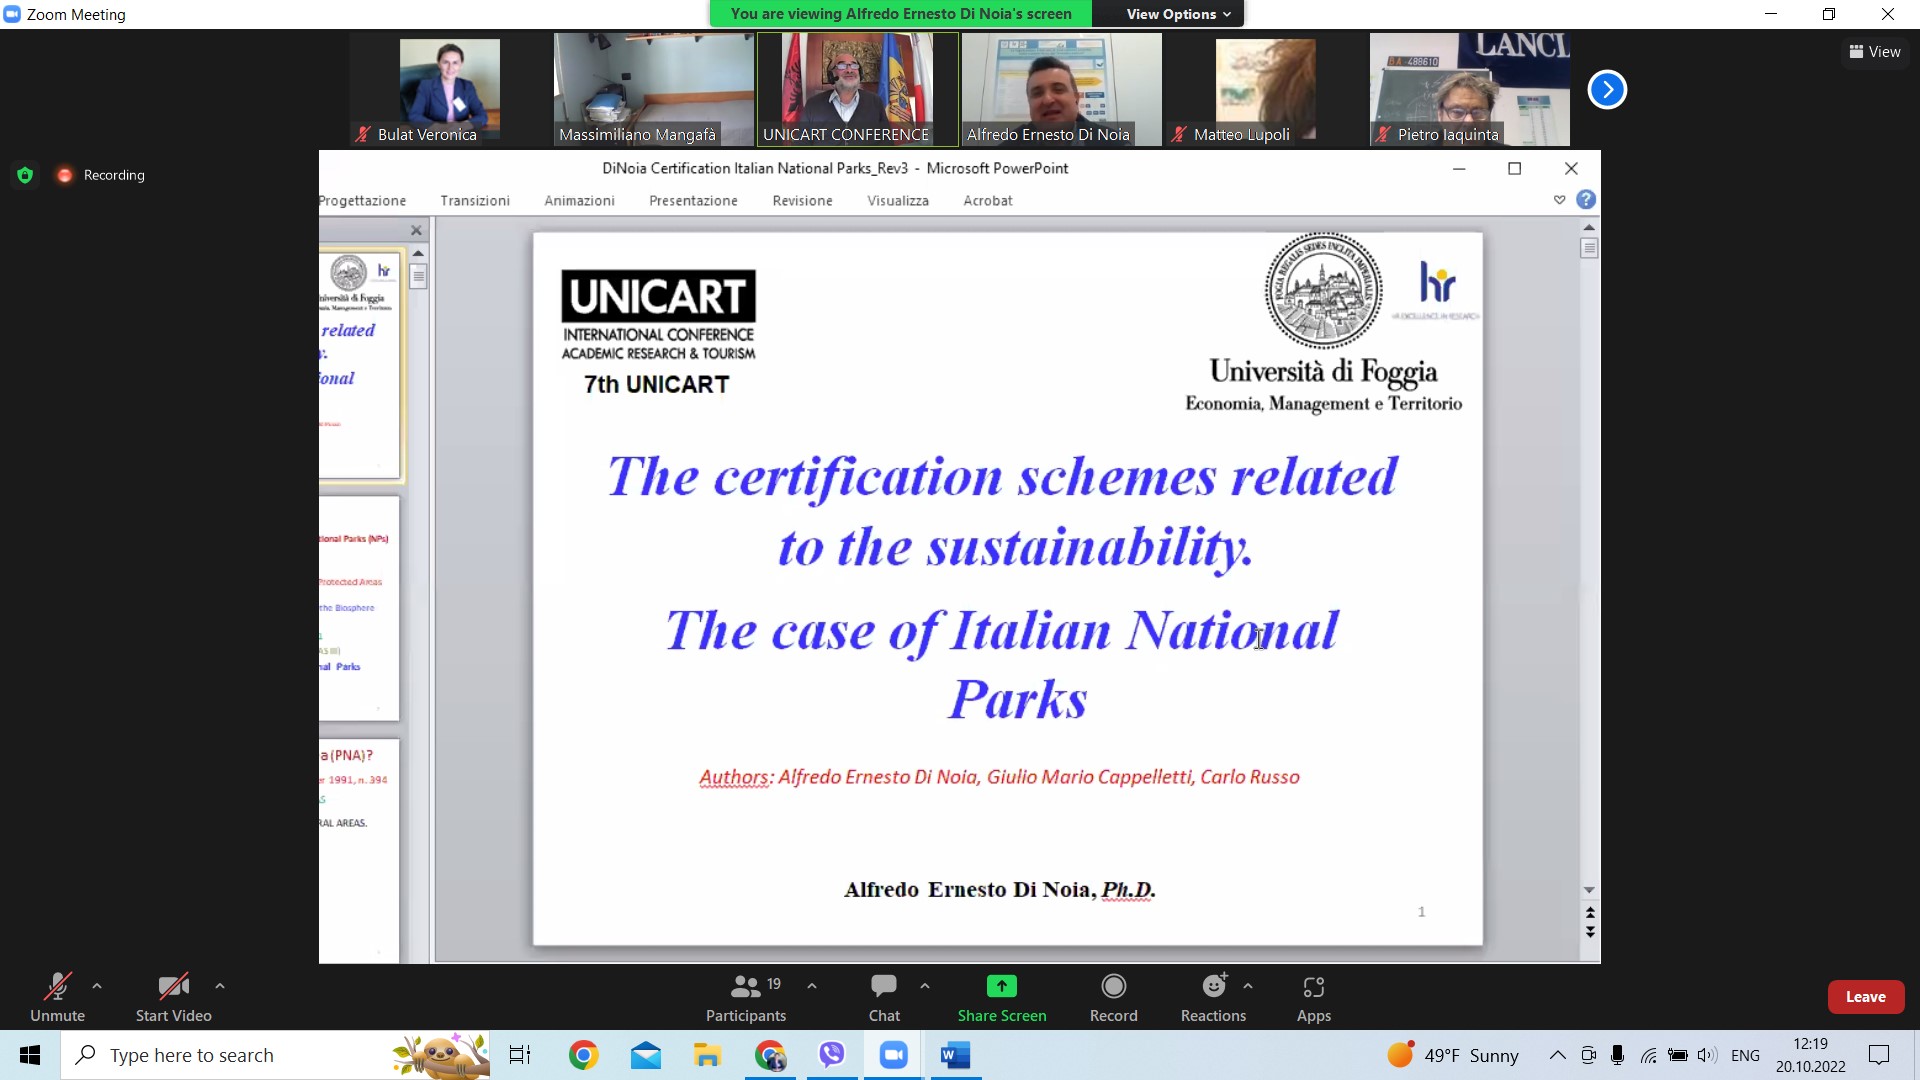The width and height of the screenshot is (1920, 1080).
Task: Leave the meeting
Action: pos(1865,997)
